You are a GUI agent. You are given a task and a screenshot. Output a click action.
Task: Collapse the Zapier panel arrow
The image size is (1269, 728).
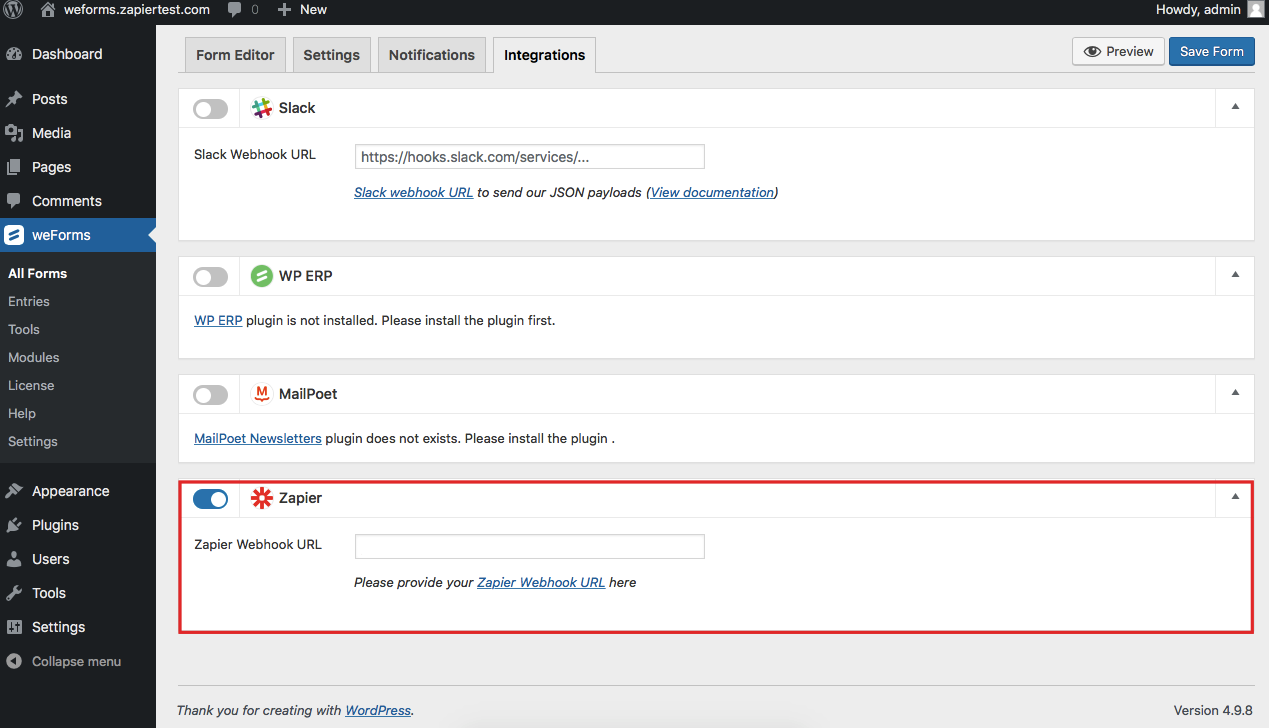click(x=1235, y=497)
